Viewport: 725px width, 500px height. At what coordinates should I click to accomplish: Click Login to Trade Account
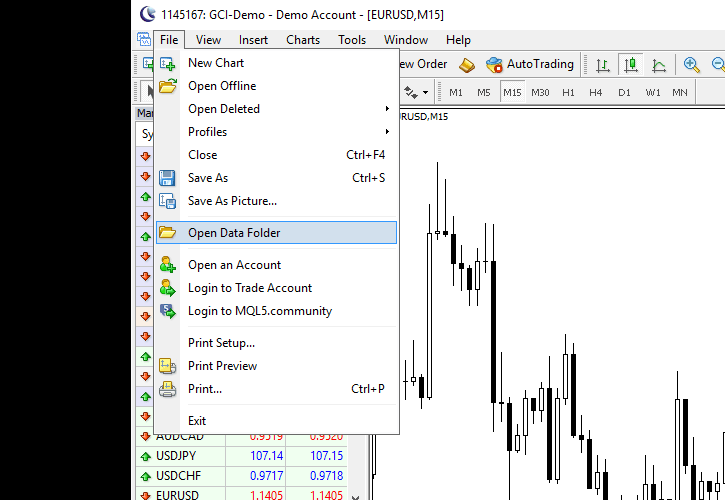pos(250,288)
